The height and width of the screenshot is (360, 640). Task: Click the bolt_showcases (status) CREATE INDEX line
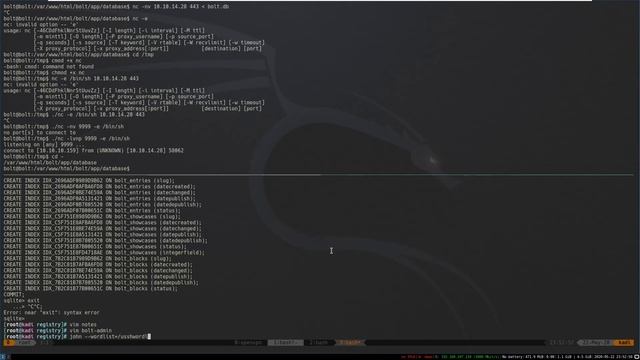[x=95, y=247]
